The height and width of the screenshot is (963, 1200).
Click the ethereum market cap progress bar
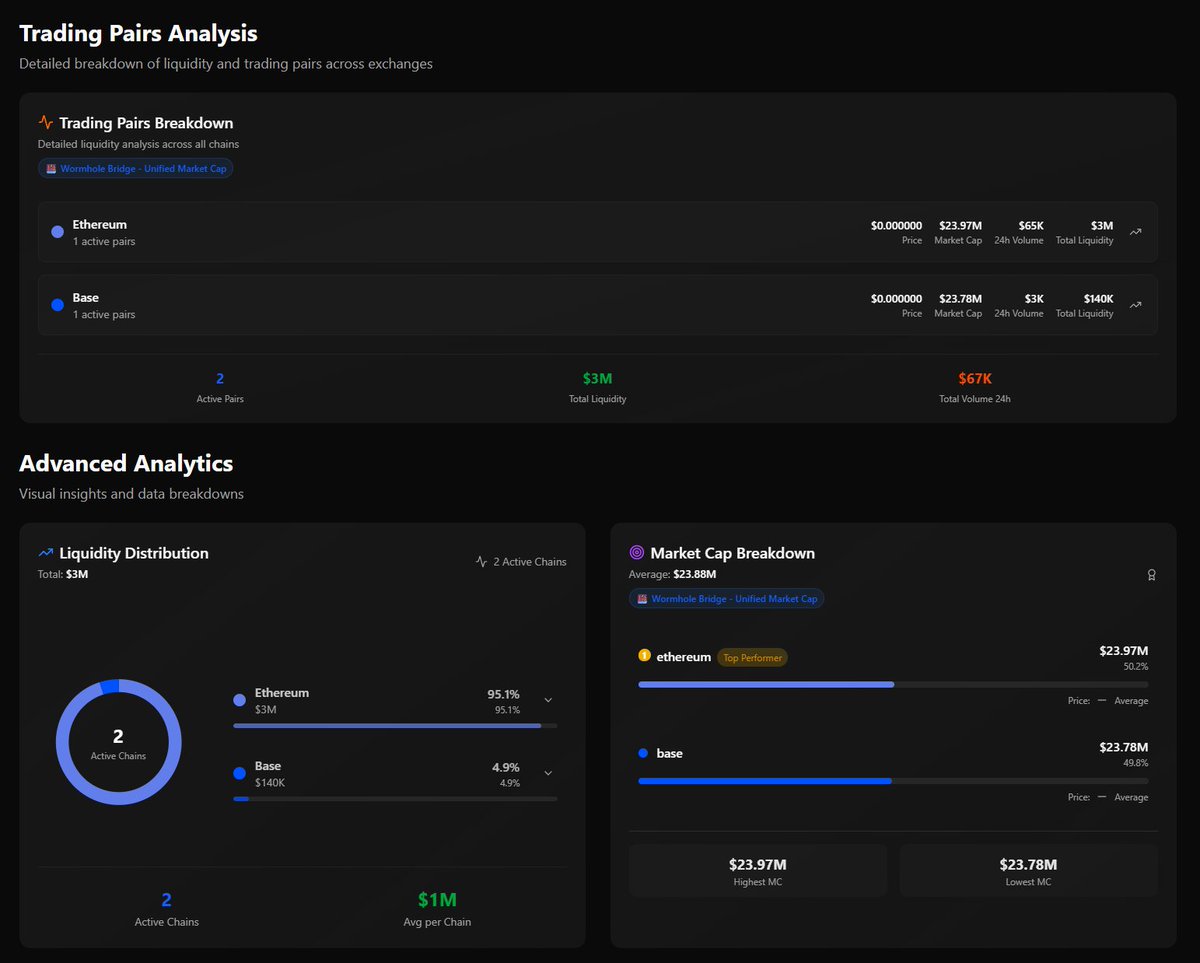tap(893, 684)
